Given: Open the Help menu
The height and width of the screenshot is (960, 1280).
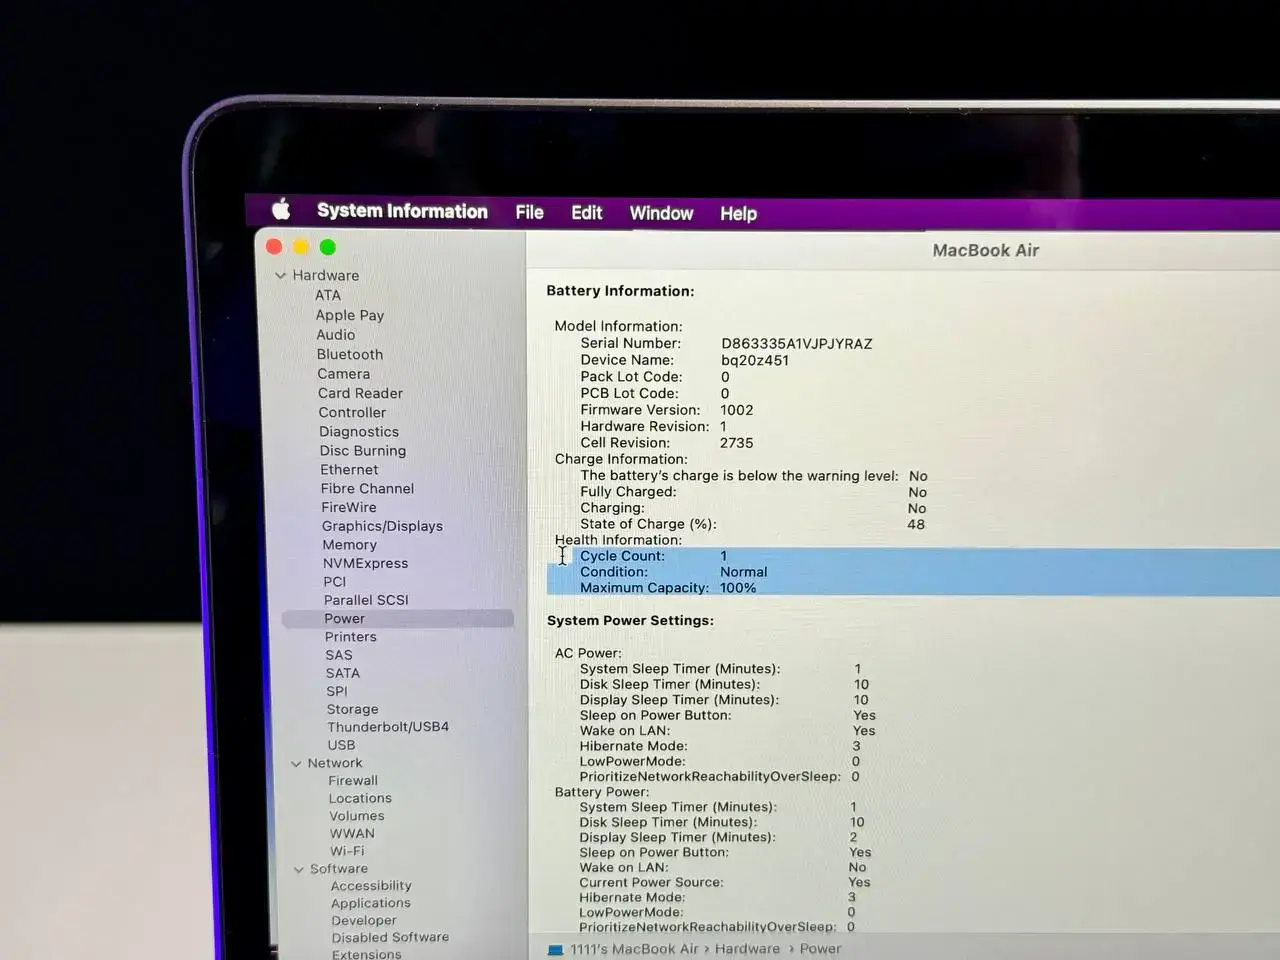Looking at the screenshot, I should 738,213.
